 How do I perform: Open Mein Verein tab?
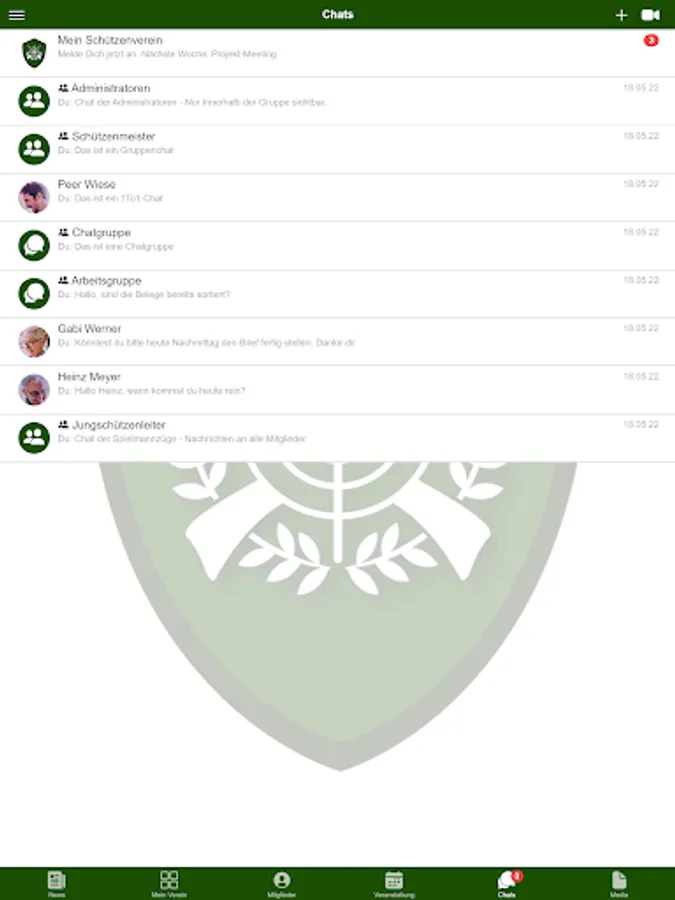(x=169, y=879)
